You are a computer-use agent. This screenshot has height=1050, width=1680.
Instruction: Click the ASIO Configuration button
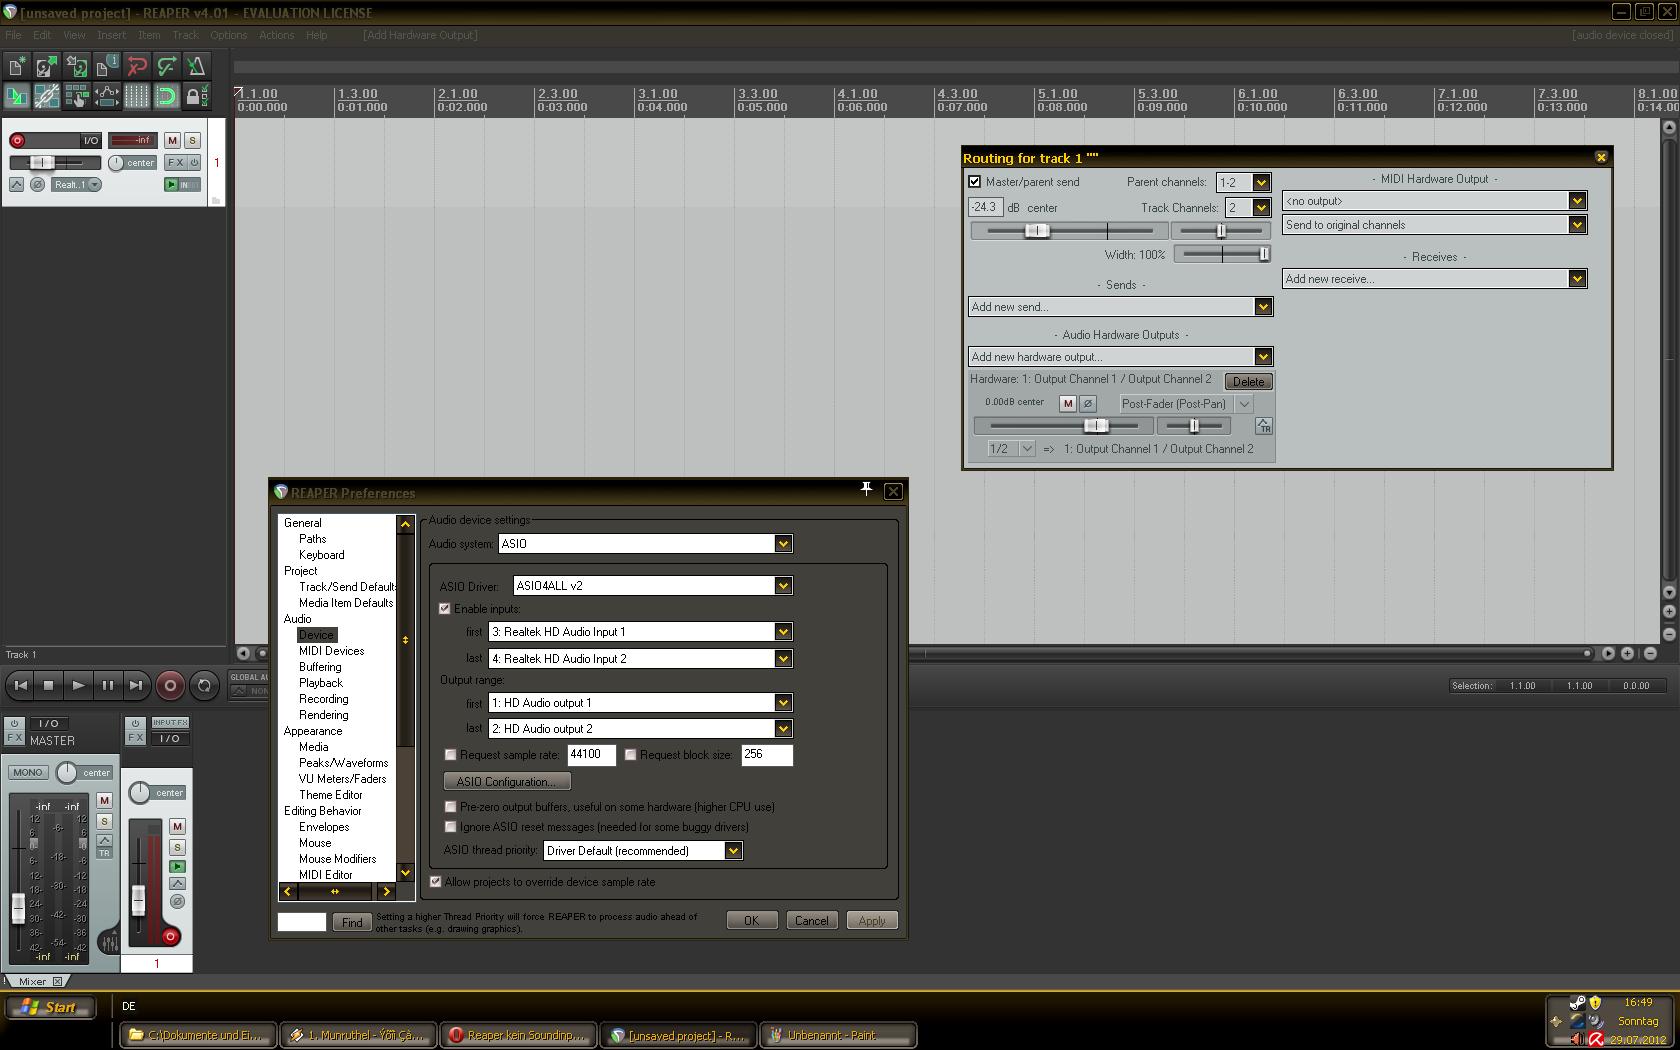pyautogui.click(x=506, y=782)
